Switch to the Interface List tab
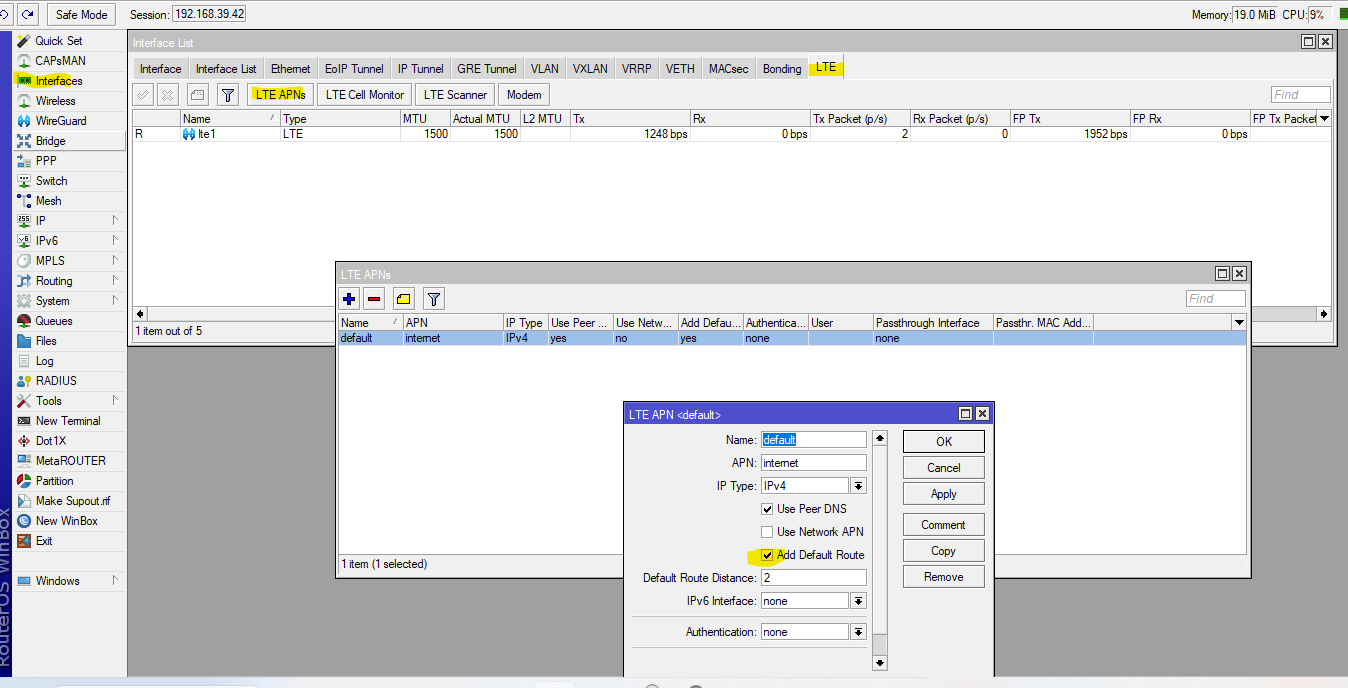The image size is (1348, 688). click(226, 69)
